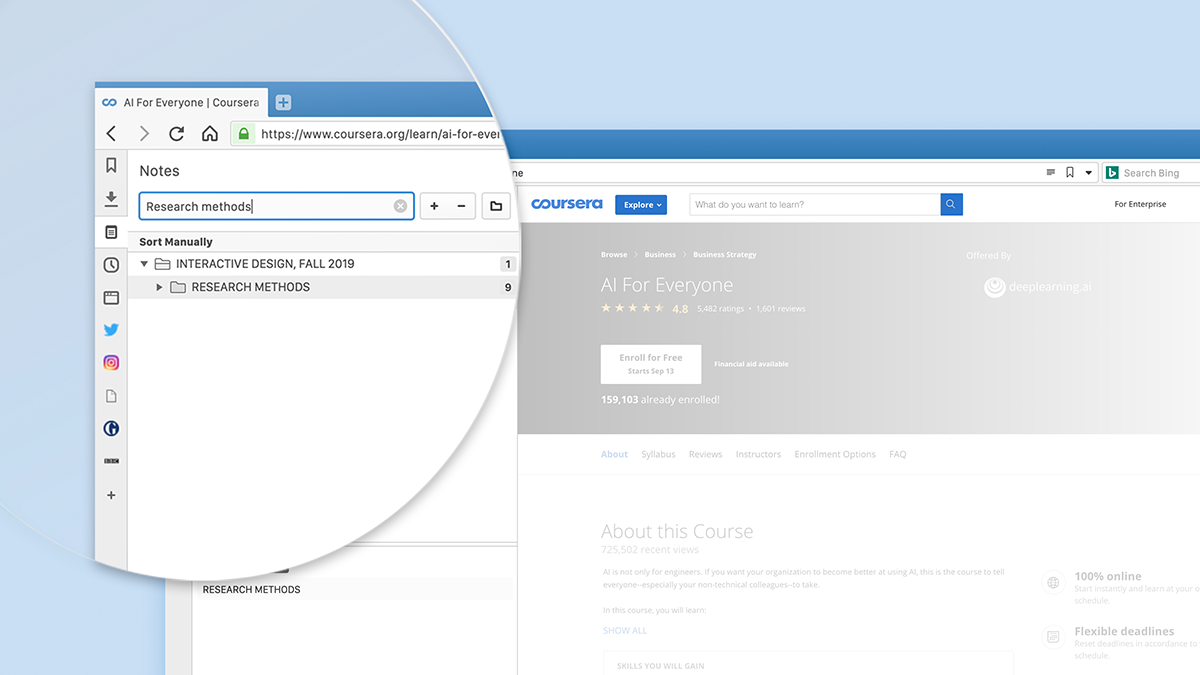Open a new tab with the plus icon
Screen dimensions: 1200x675
point(283,102)
